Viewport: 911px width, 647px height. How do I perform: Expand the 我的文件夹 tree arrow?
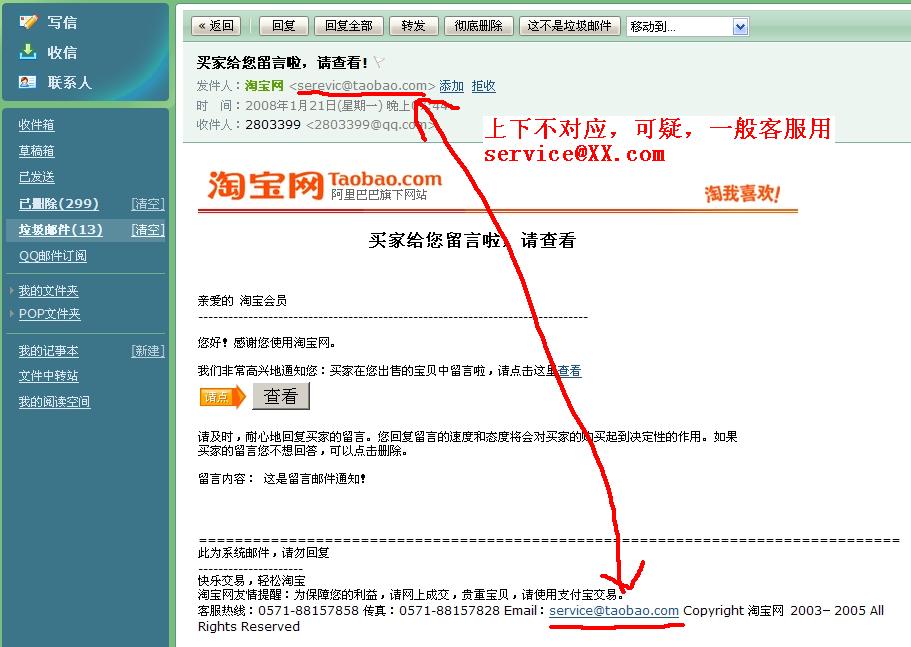(x=12, y=290)
